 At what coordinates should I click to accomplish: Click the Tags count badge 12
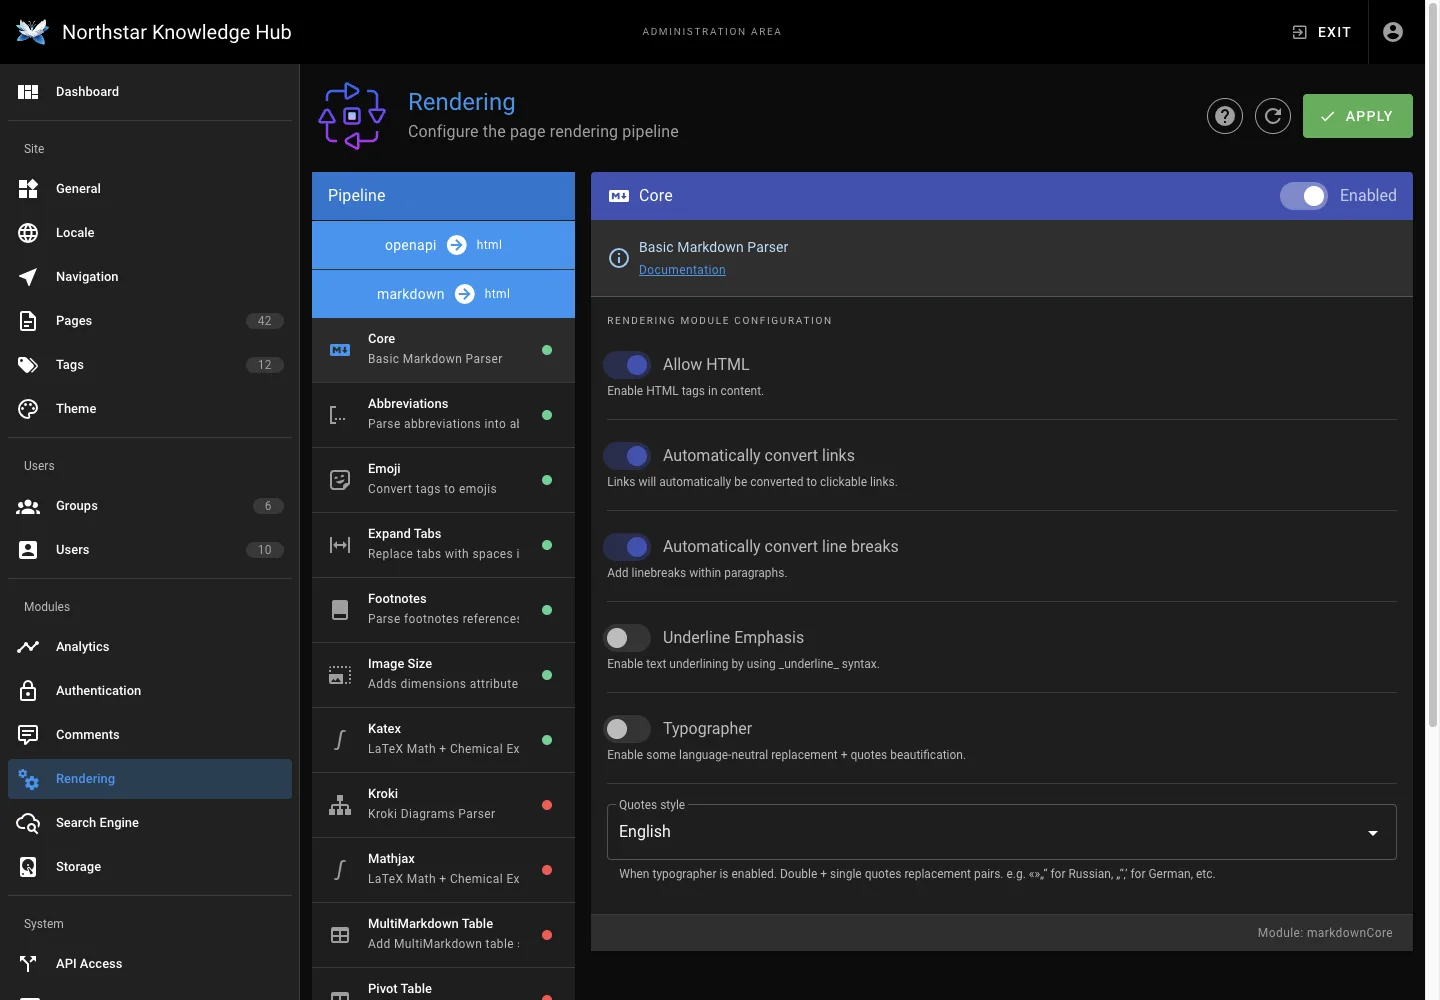[x=265, y=365]
